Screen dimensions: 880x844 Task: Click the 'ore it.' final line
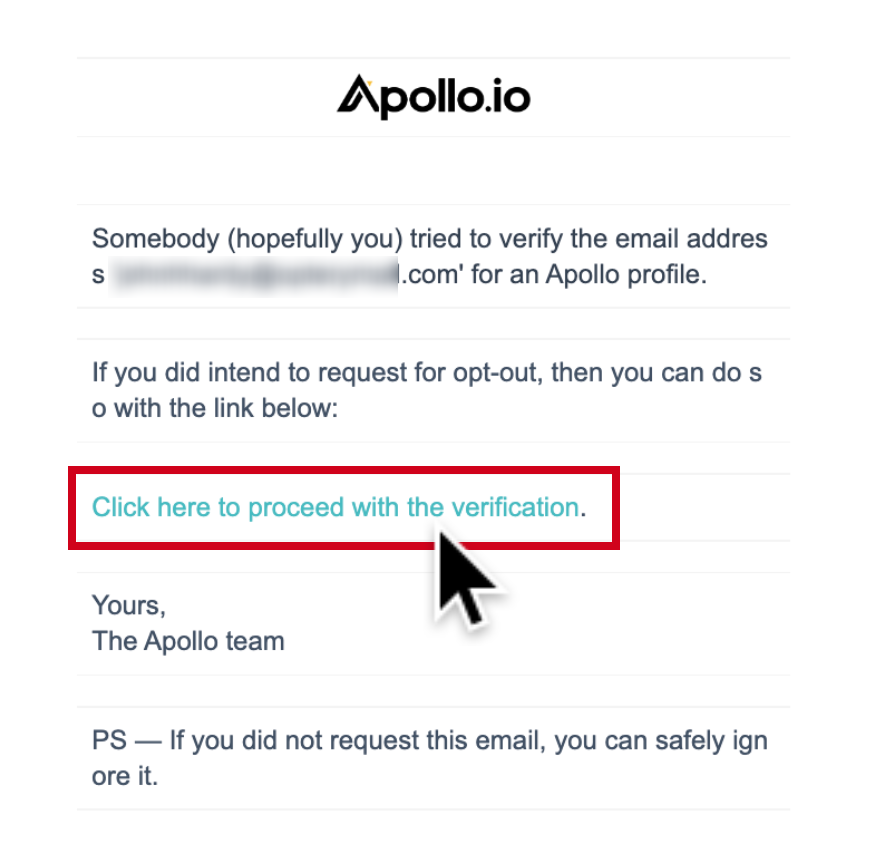(125, 776)
